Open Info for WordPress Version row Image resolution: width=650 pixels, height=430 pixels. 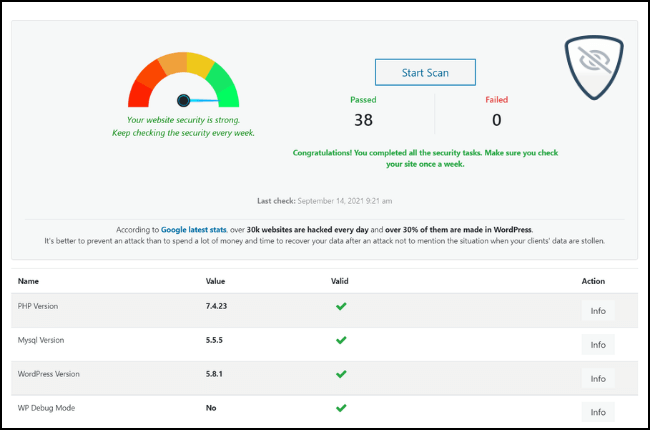597,379
